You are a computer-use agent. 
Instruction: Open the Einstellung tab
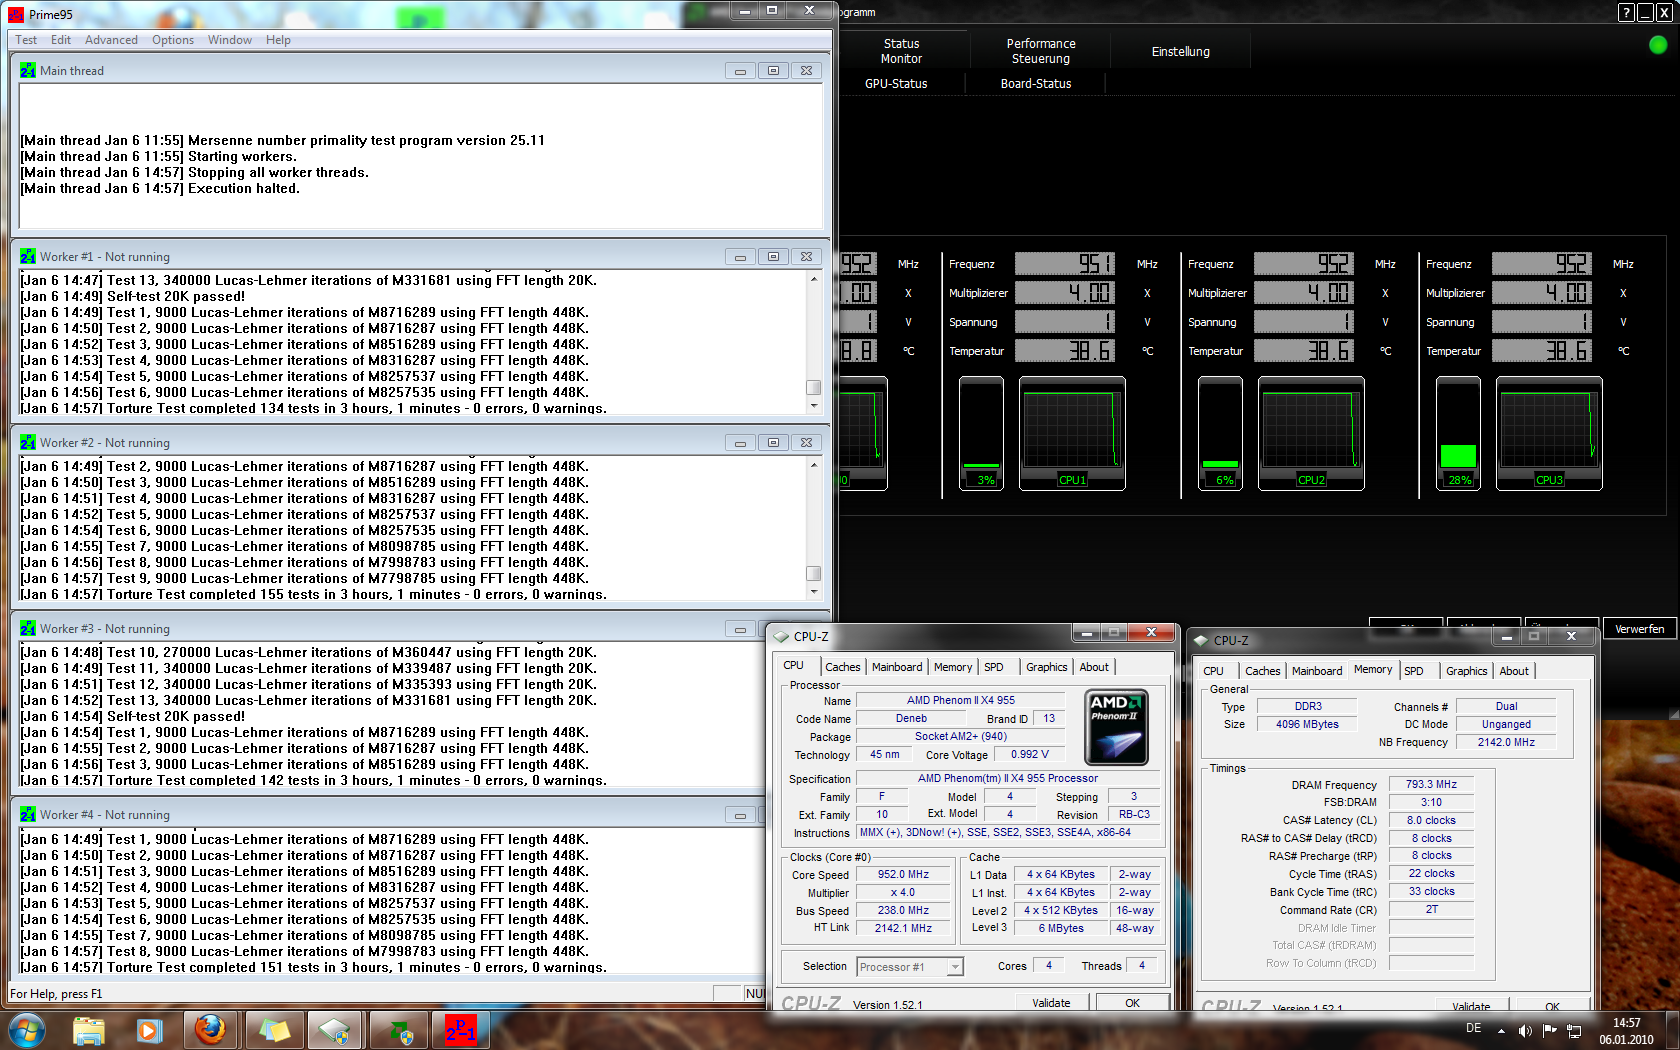(1181, 51)
